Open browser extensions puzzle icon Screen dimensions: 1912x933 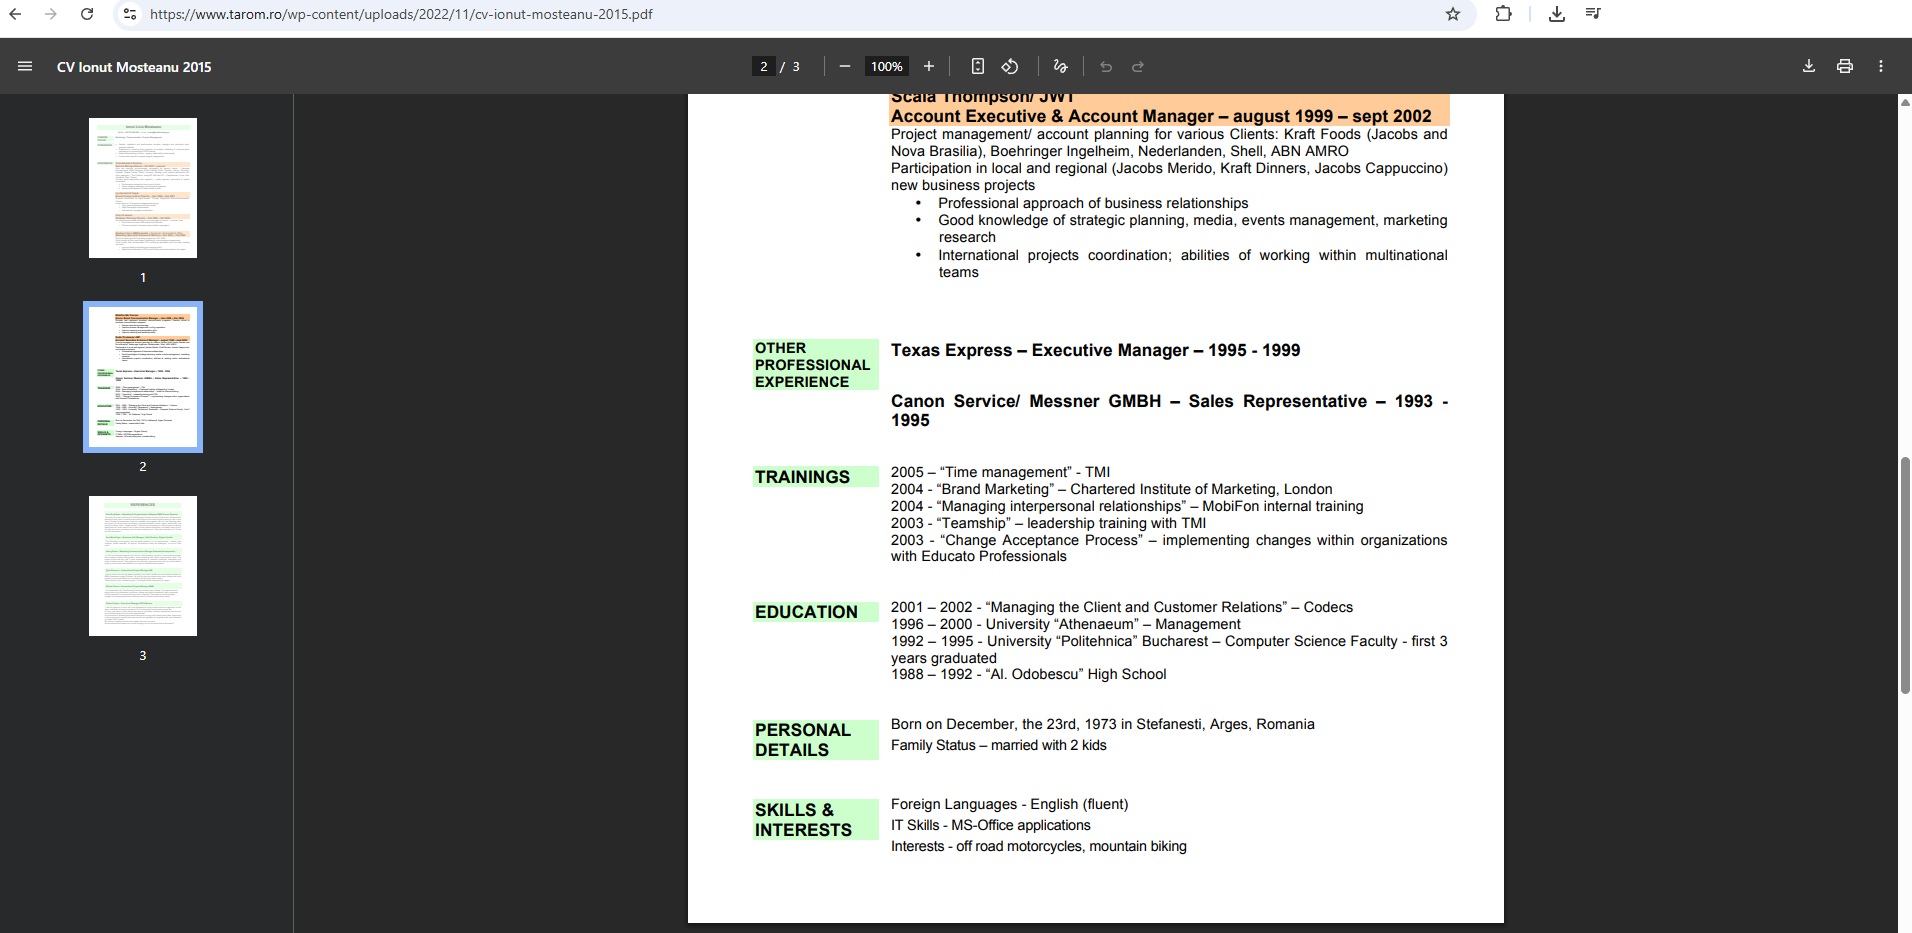(x=1503, y=14)
